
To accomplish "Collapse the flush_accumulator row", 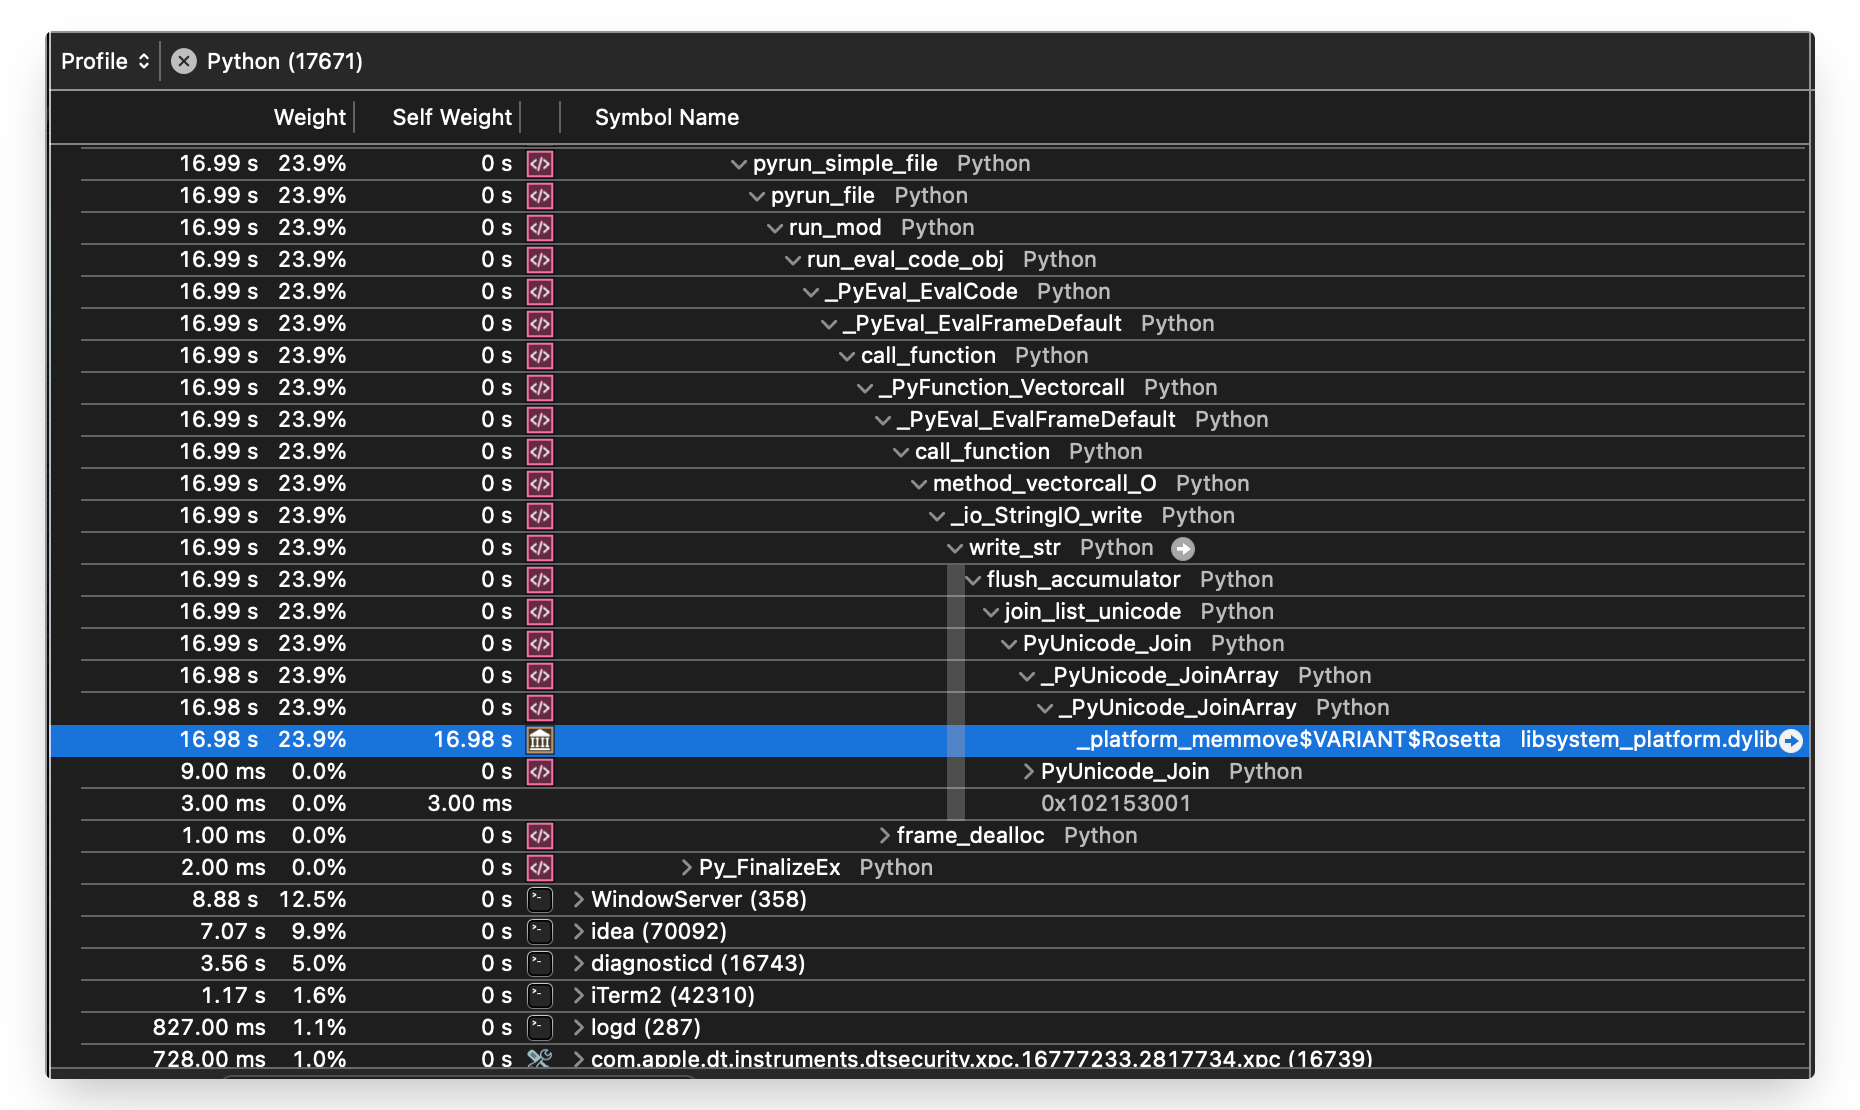I will click(x=973, y=580).
